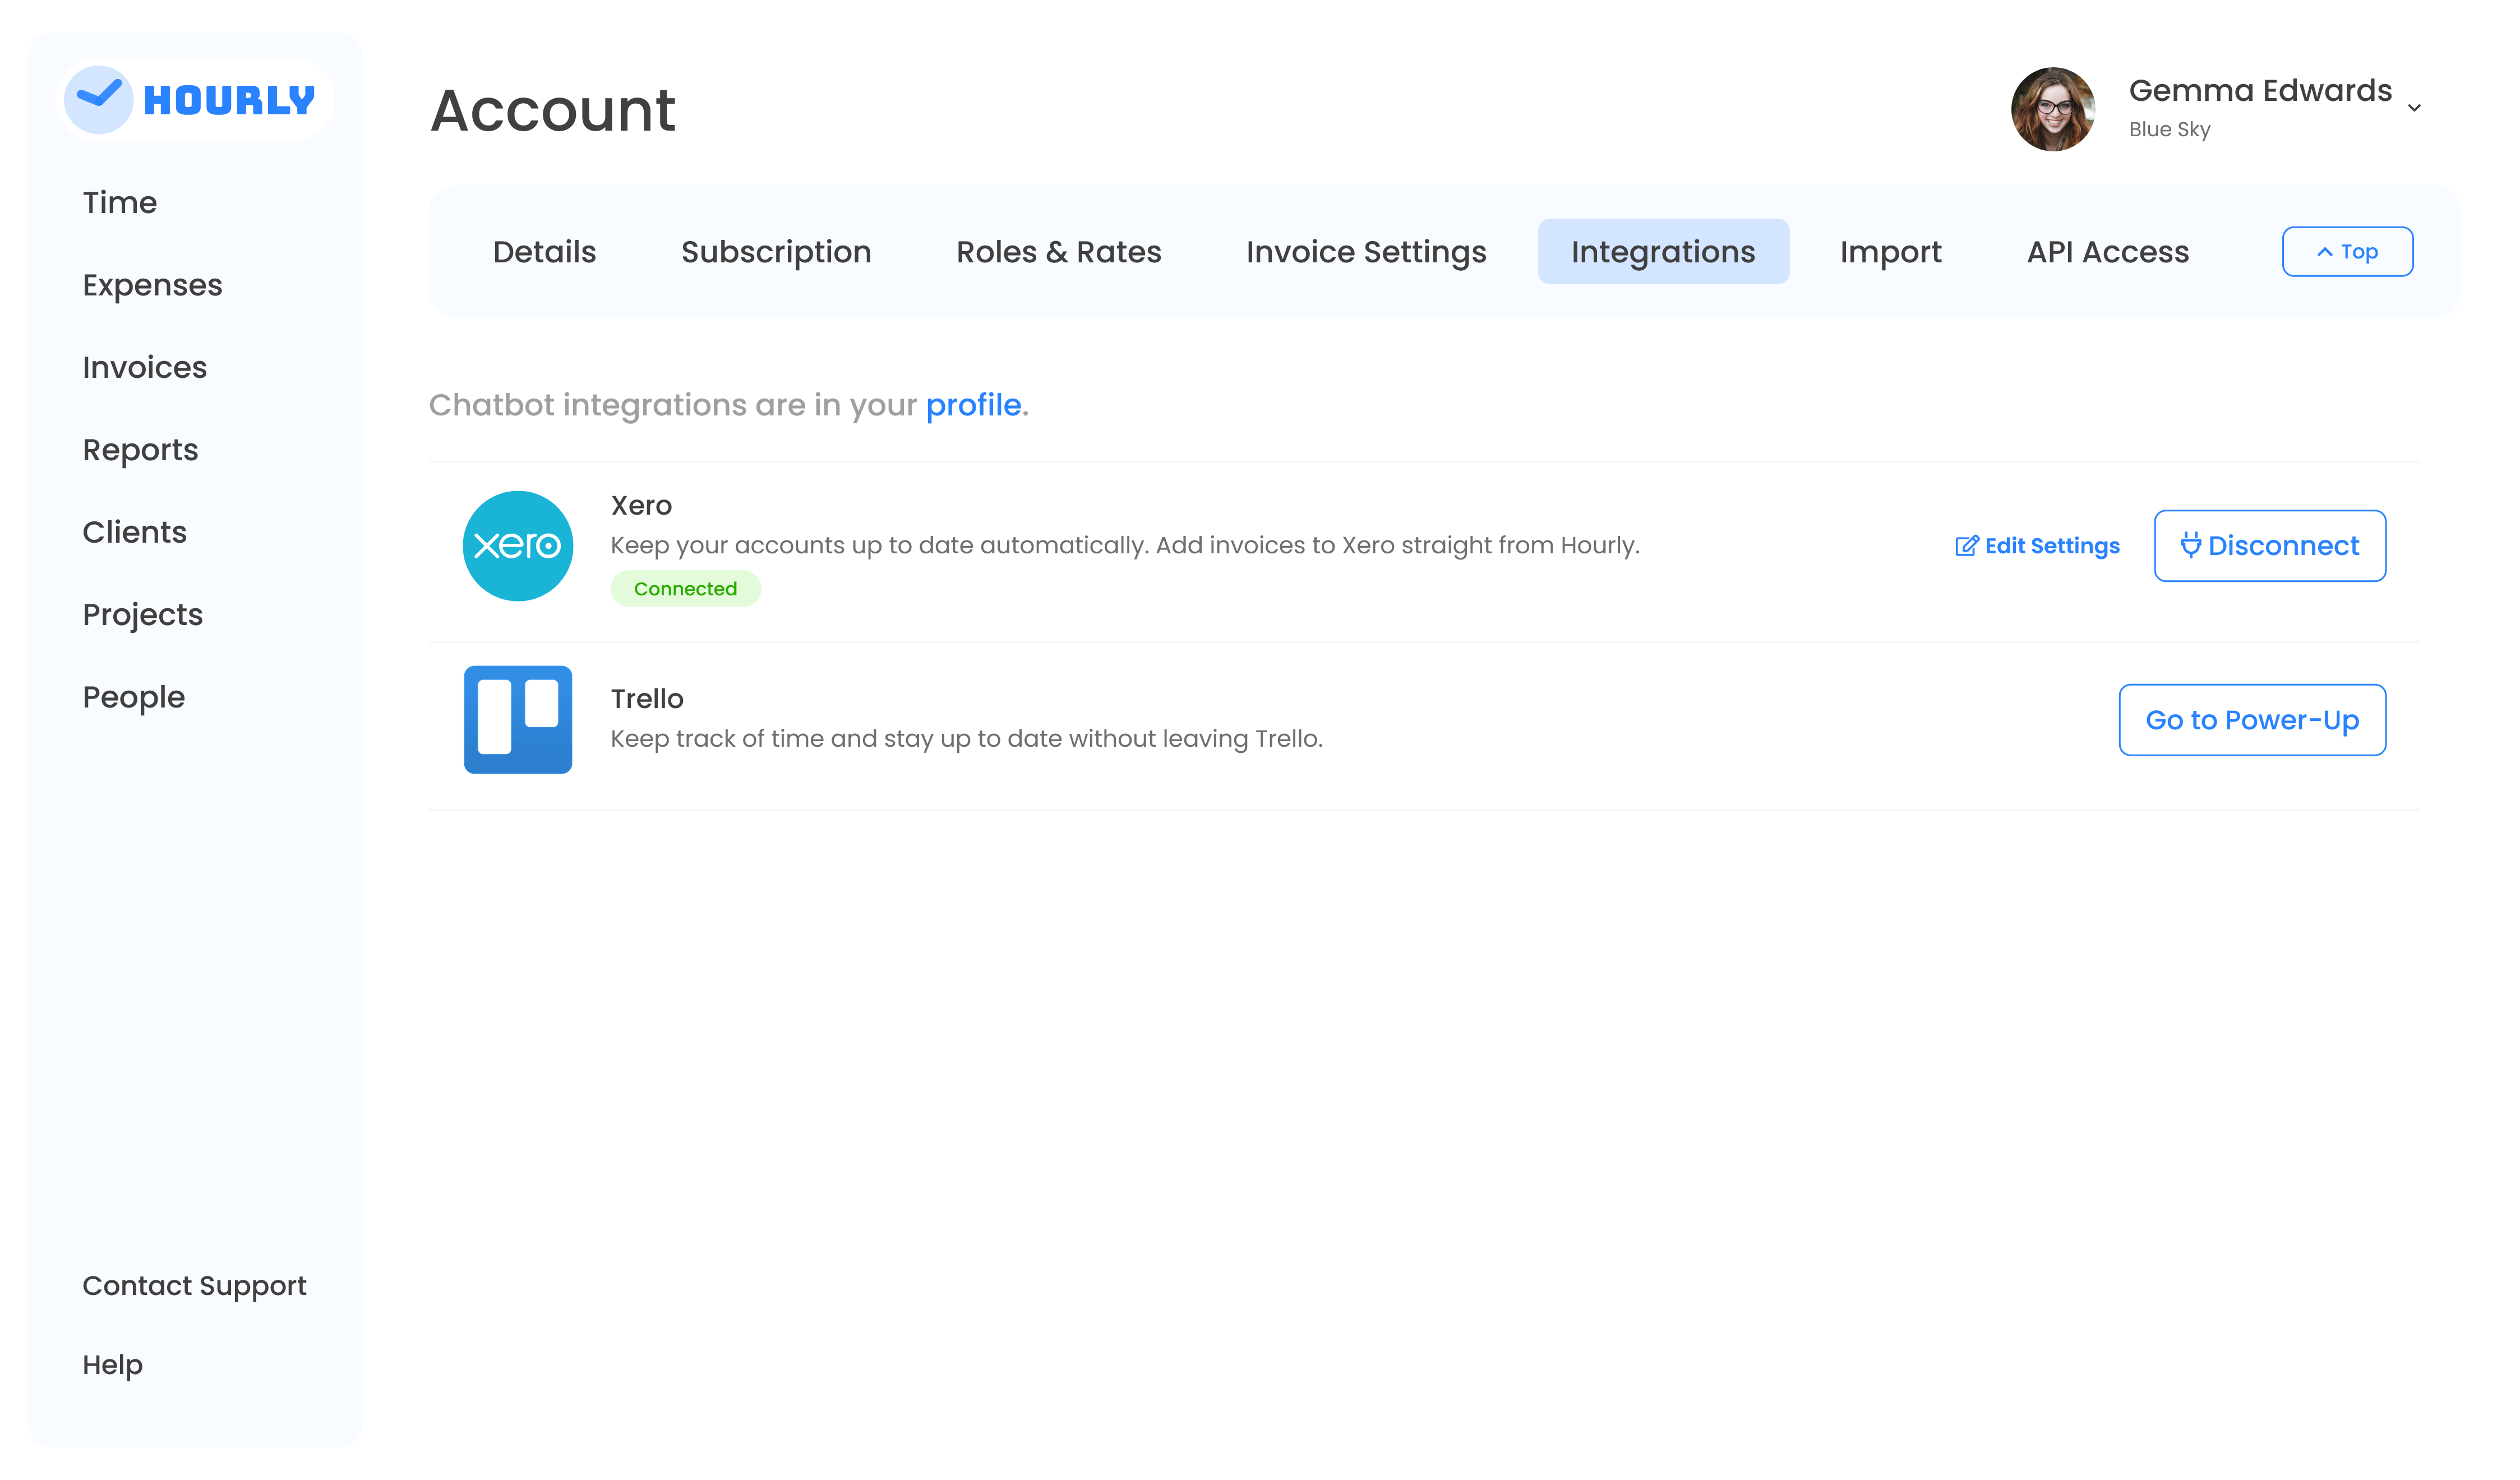Open the API Access tab
This screenshot has height=1480, width=2520.
click(x=2107, y=252)
